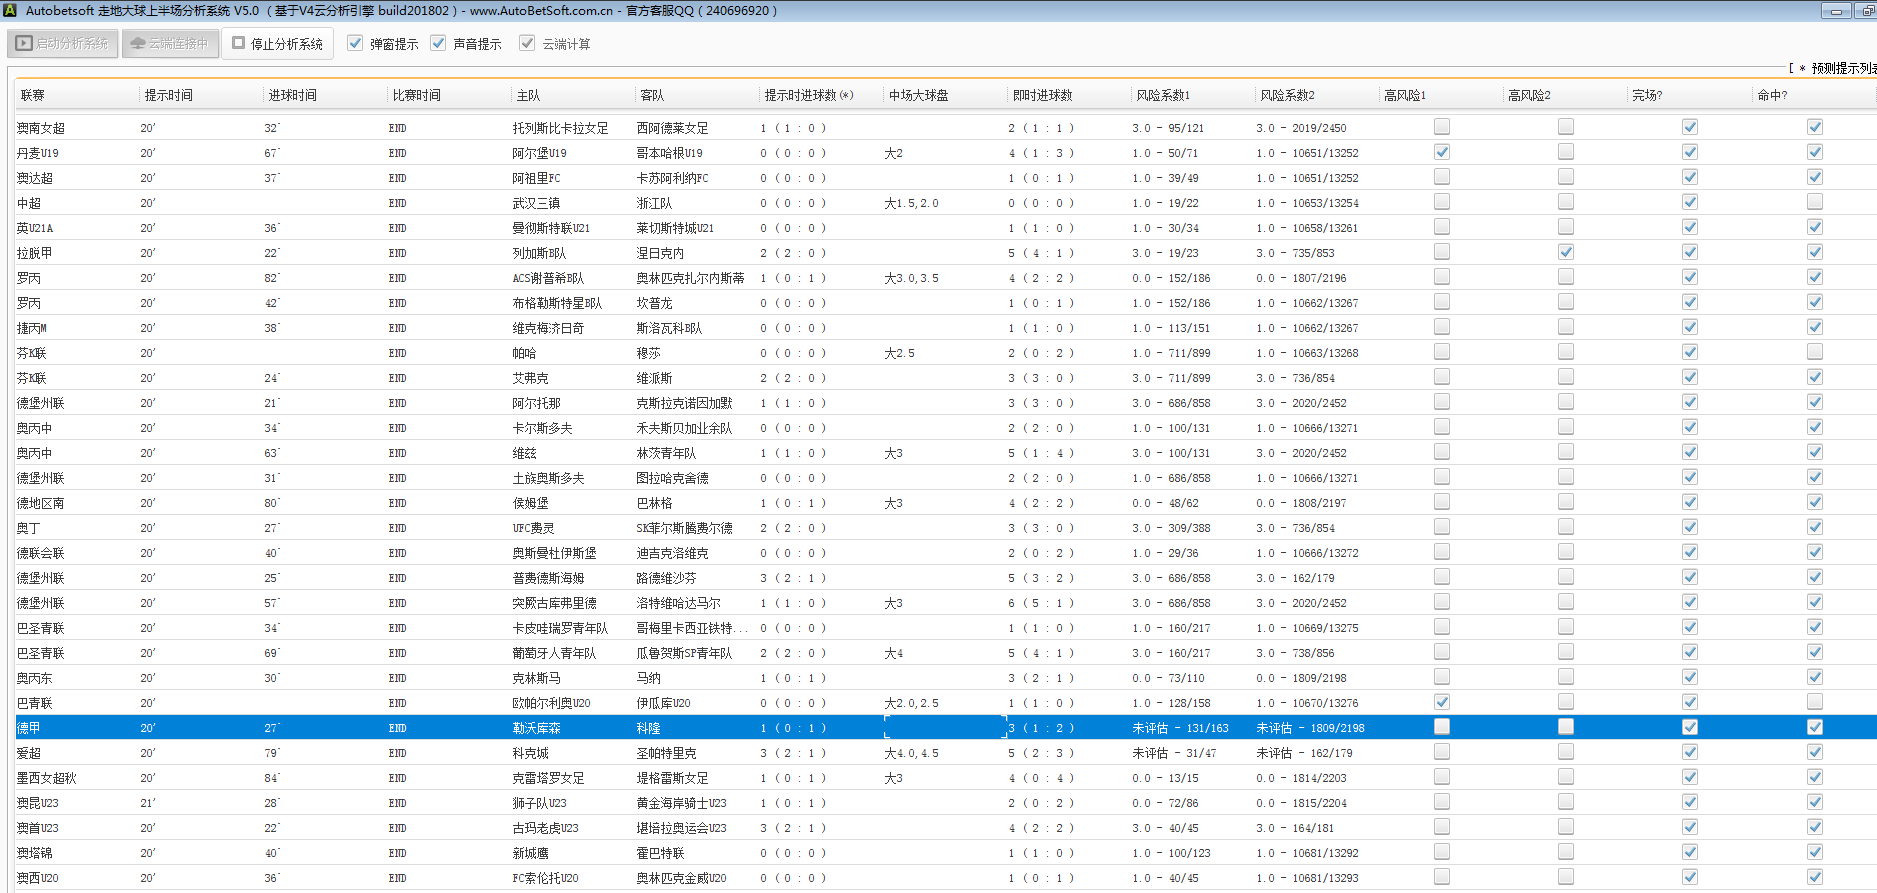The image size is (1877, 893).
Task: Click the Autobetsoft app icon in title bar
Action: click(10, 10)
